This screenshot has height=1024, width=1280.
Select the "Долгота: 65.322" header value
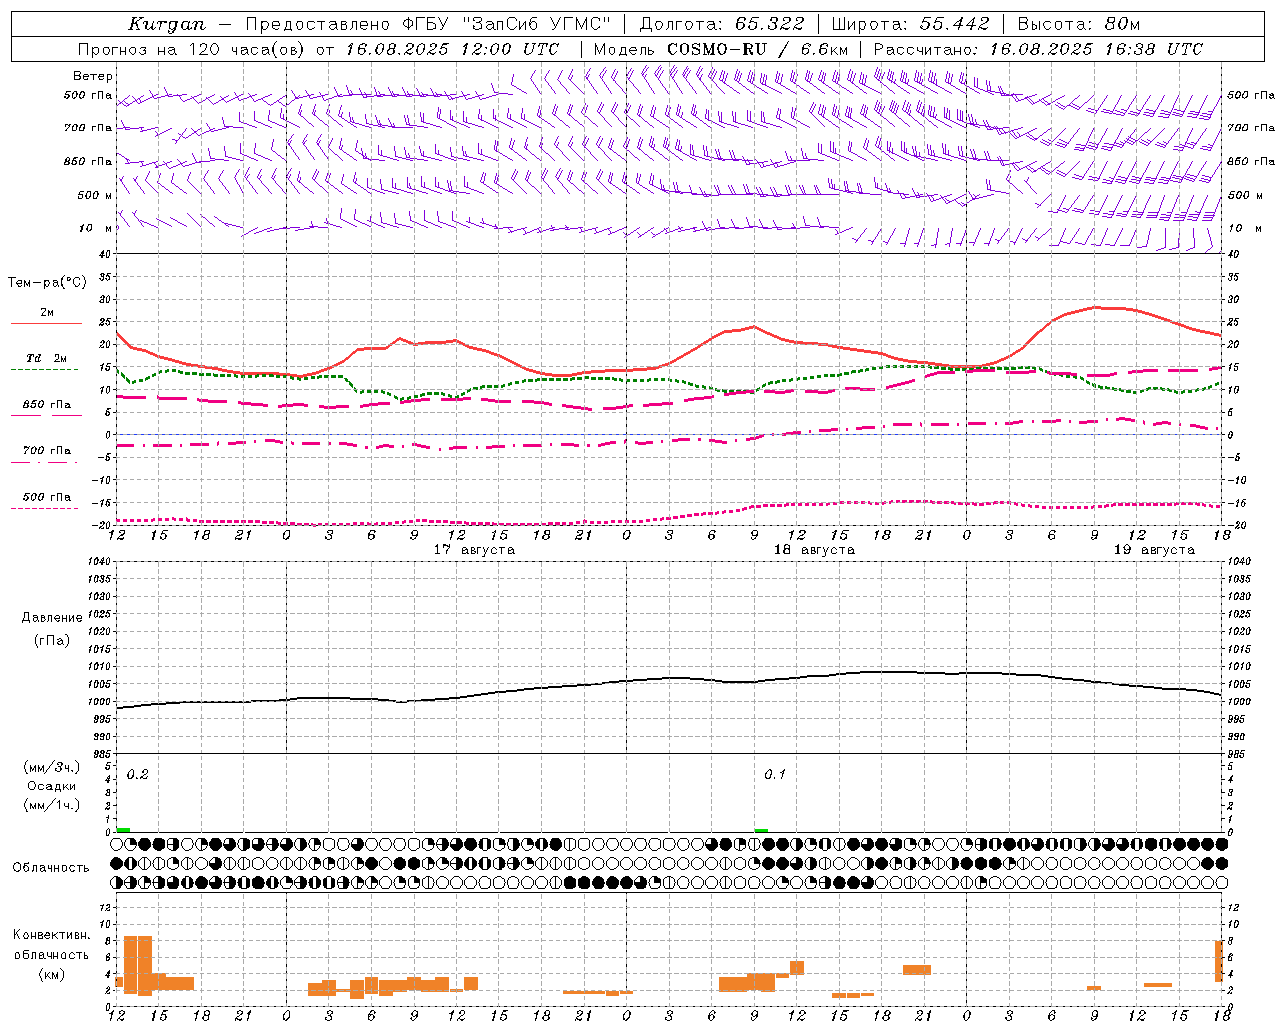point(722,24)
